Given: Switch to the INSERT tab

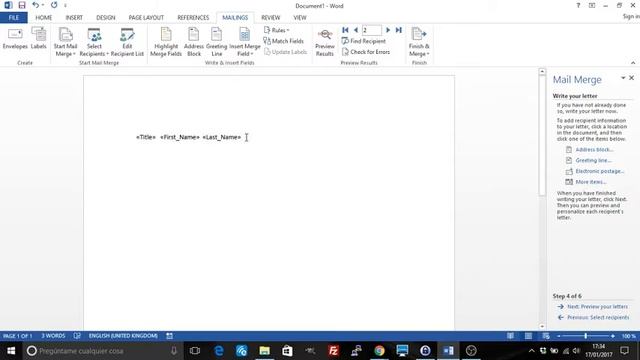Looking at the screenshot, I should [x=74, y=18].
